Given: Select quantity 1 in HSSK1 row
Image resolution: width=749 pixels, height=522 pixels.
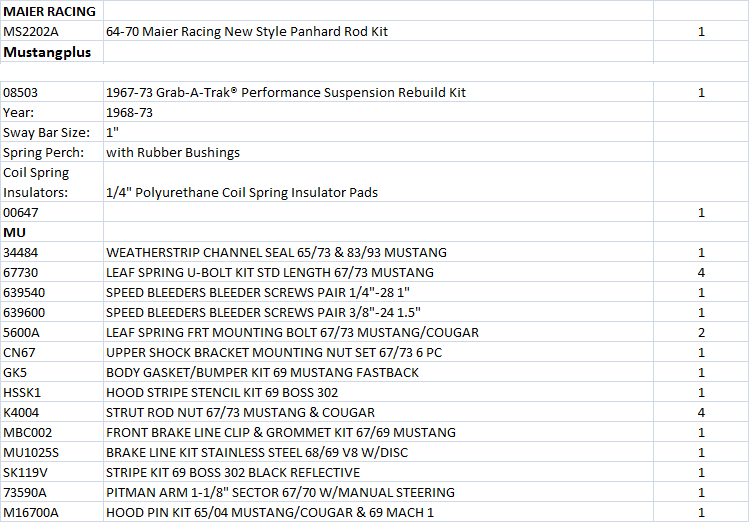Looking at the screenshot, I should [x=701, y=393].
